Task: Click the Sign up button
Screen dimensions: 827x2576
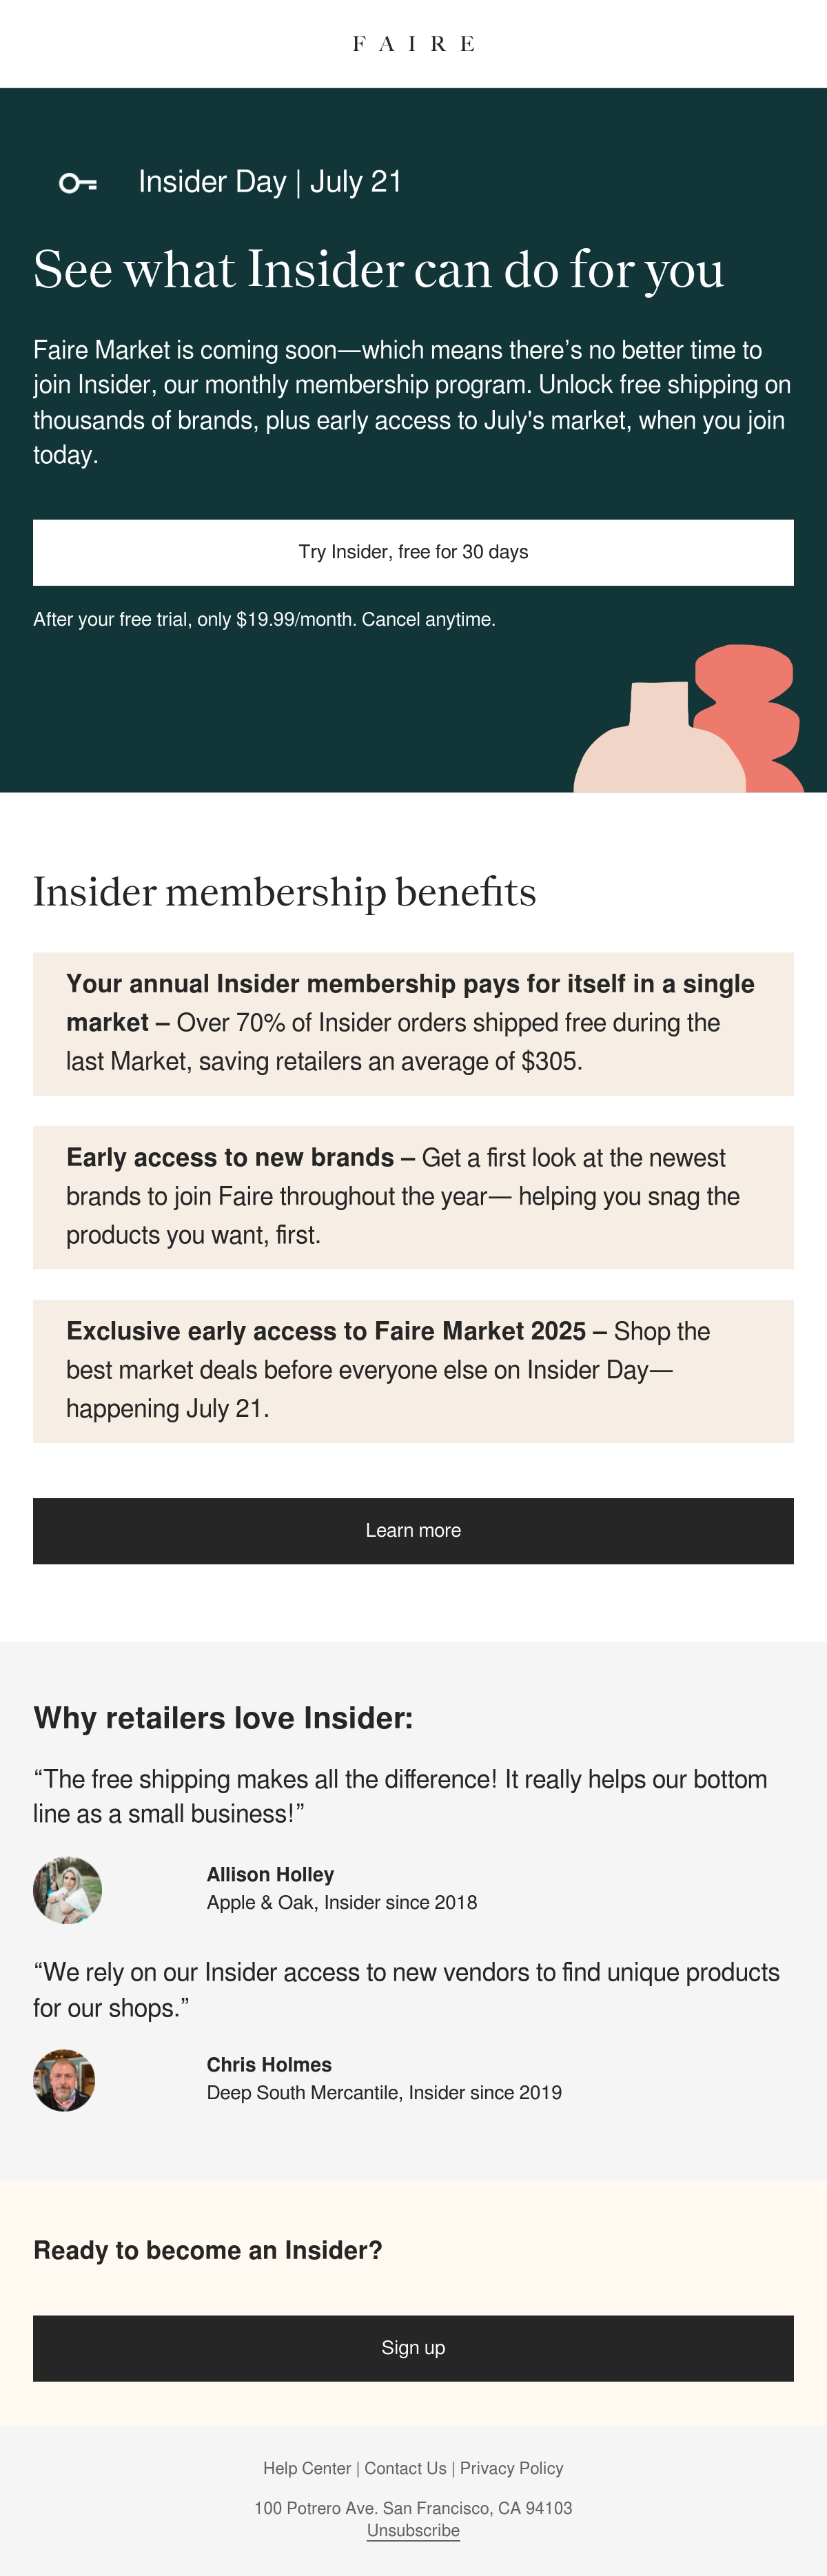Action: pyautogui.click(x=413, y=2347)
